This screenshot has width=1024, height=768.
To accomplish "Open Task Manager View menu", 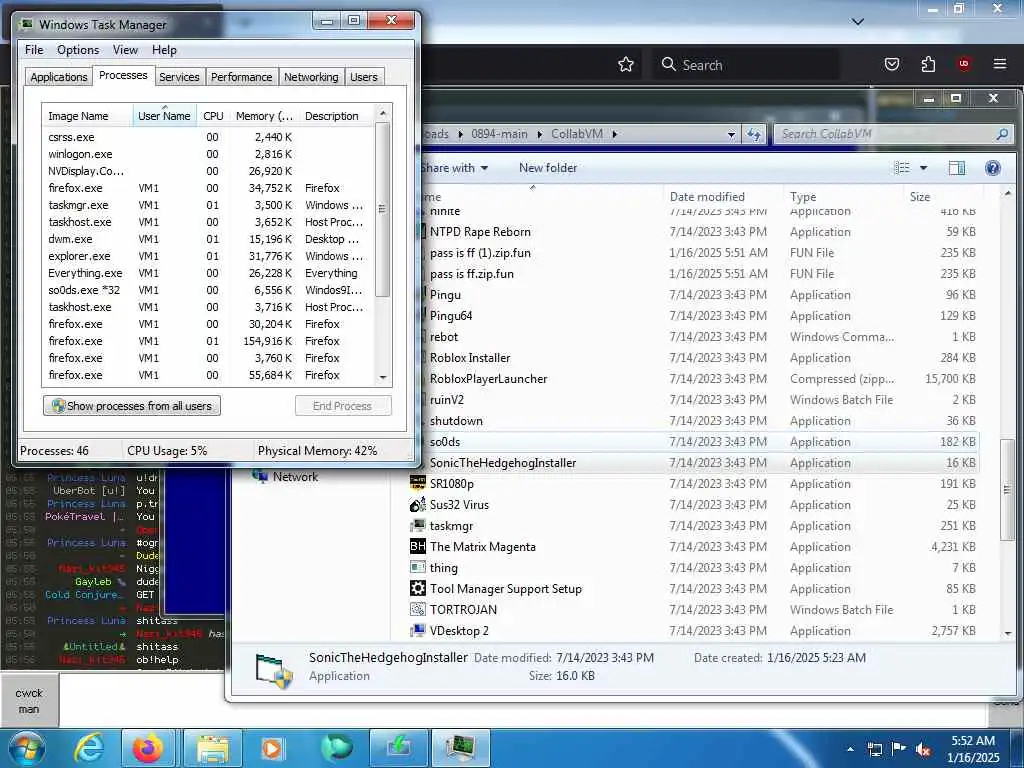I will click(x=125, y=50).
